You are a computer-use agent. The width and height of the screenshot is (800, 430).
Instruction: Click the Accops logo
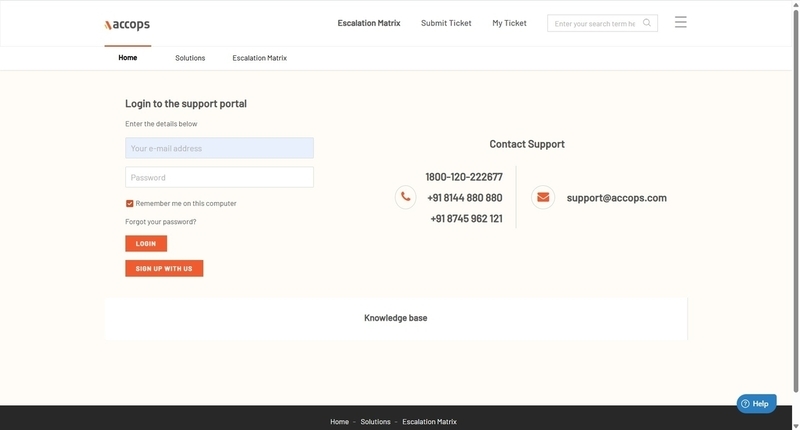coord(127,24)
